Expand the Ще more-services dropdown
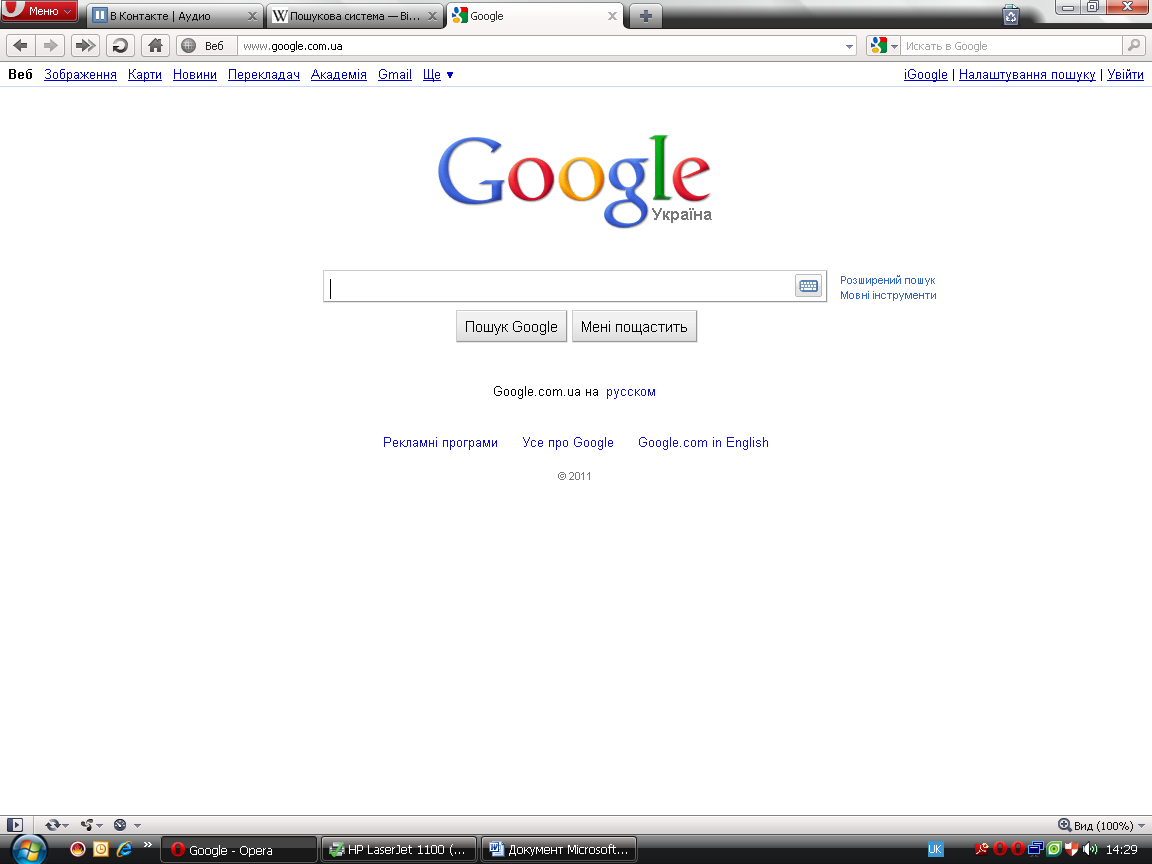The width and height of the screenshot is (1152, 864). (438, 74)
